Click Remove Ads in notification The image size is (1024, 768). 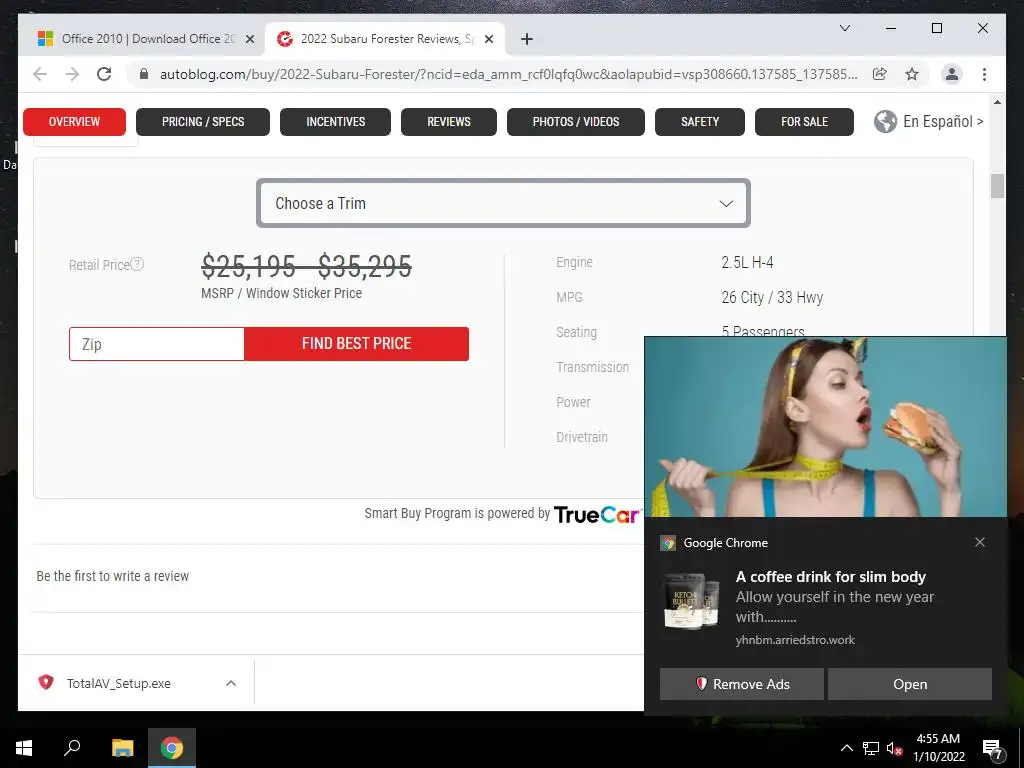pos(742,684)
